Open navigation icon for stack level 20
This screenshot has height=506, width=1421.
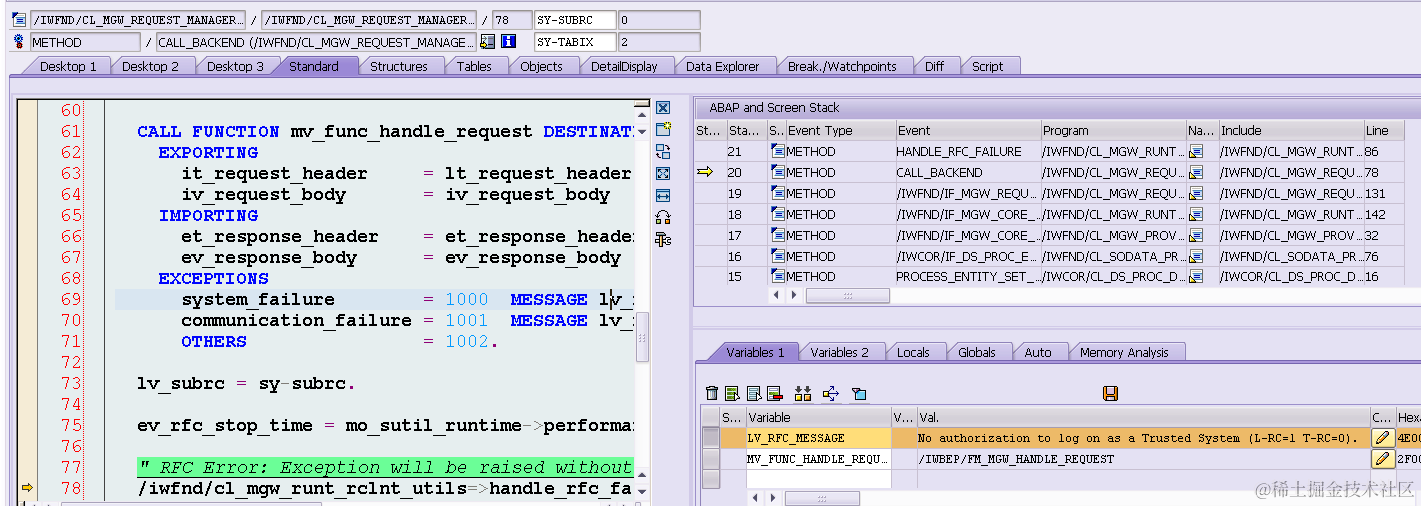tap(1196, 173)
